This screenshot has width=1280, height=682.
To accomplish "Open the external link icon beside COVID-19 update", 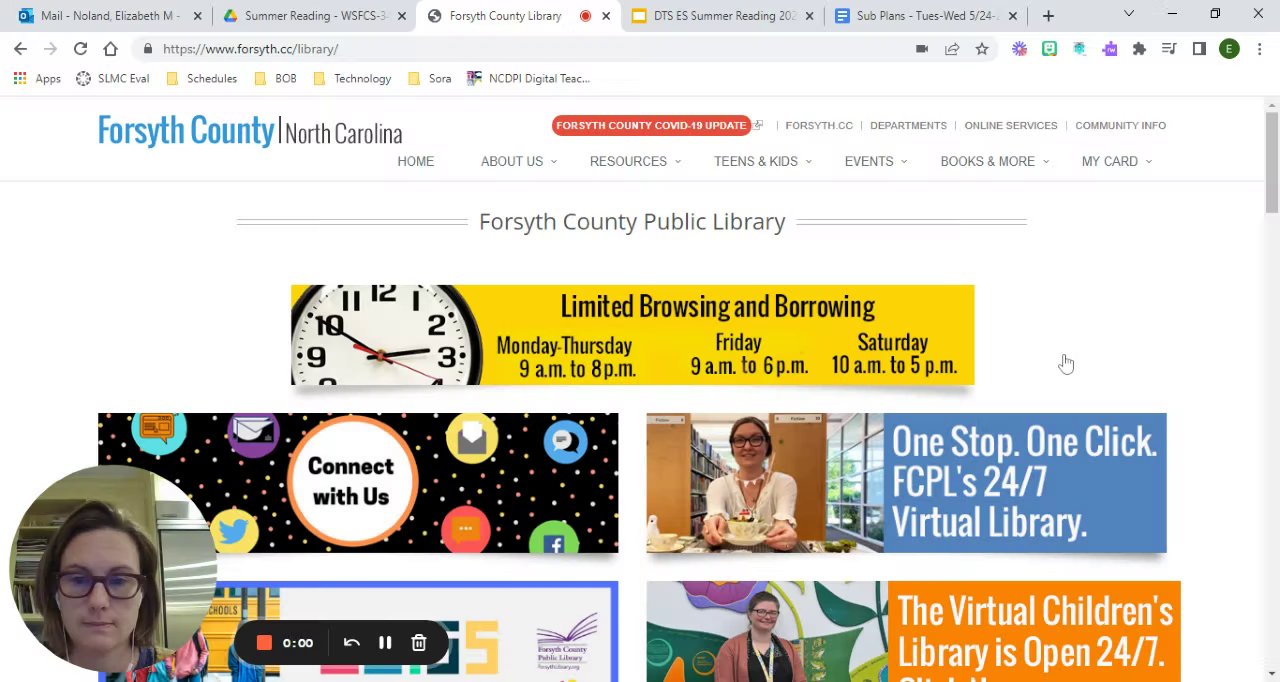I will pos(758,125).
